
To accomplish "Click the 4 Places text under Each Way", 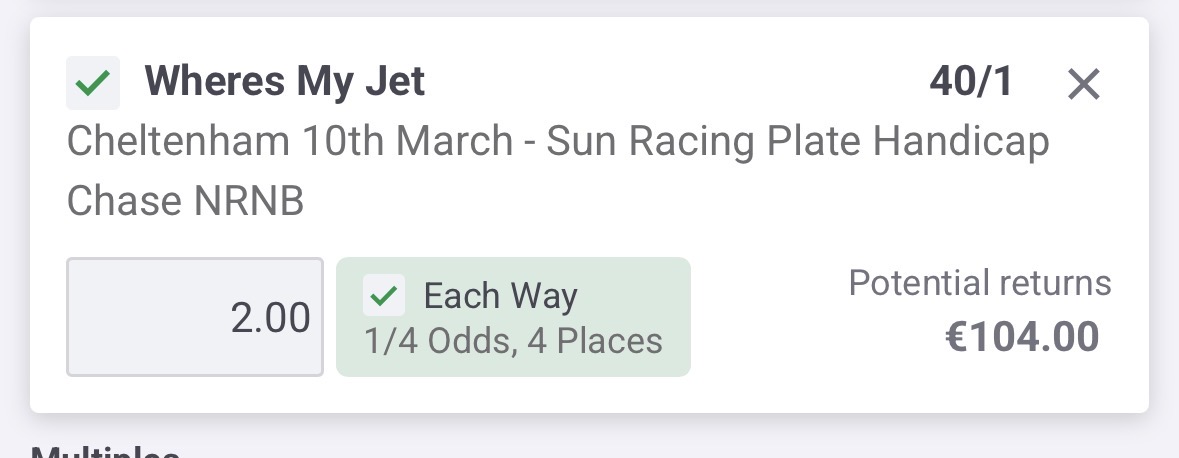I will 609,342.
